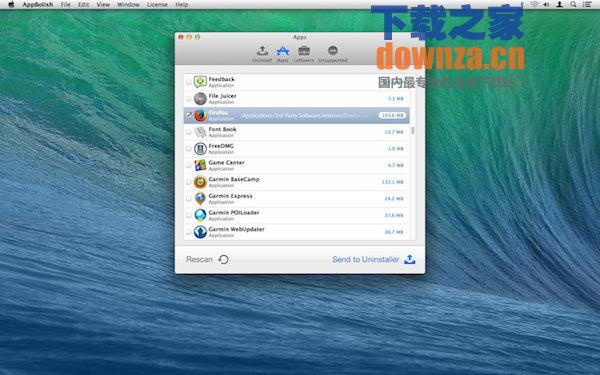Open the Window menu
This screenshot has height=375, width=600.
pyautogui.click(x=128, y=5)
